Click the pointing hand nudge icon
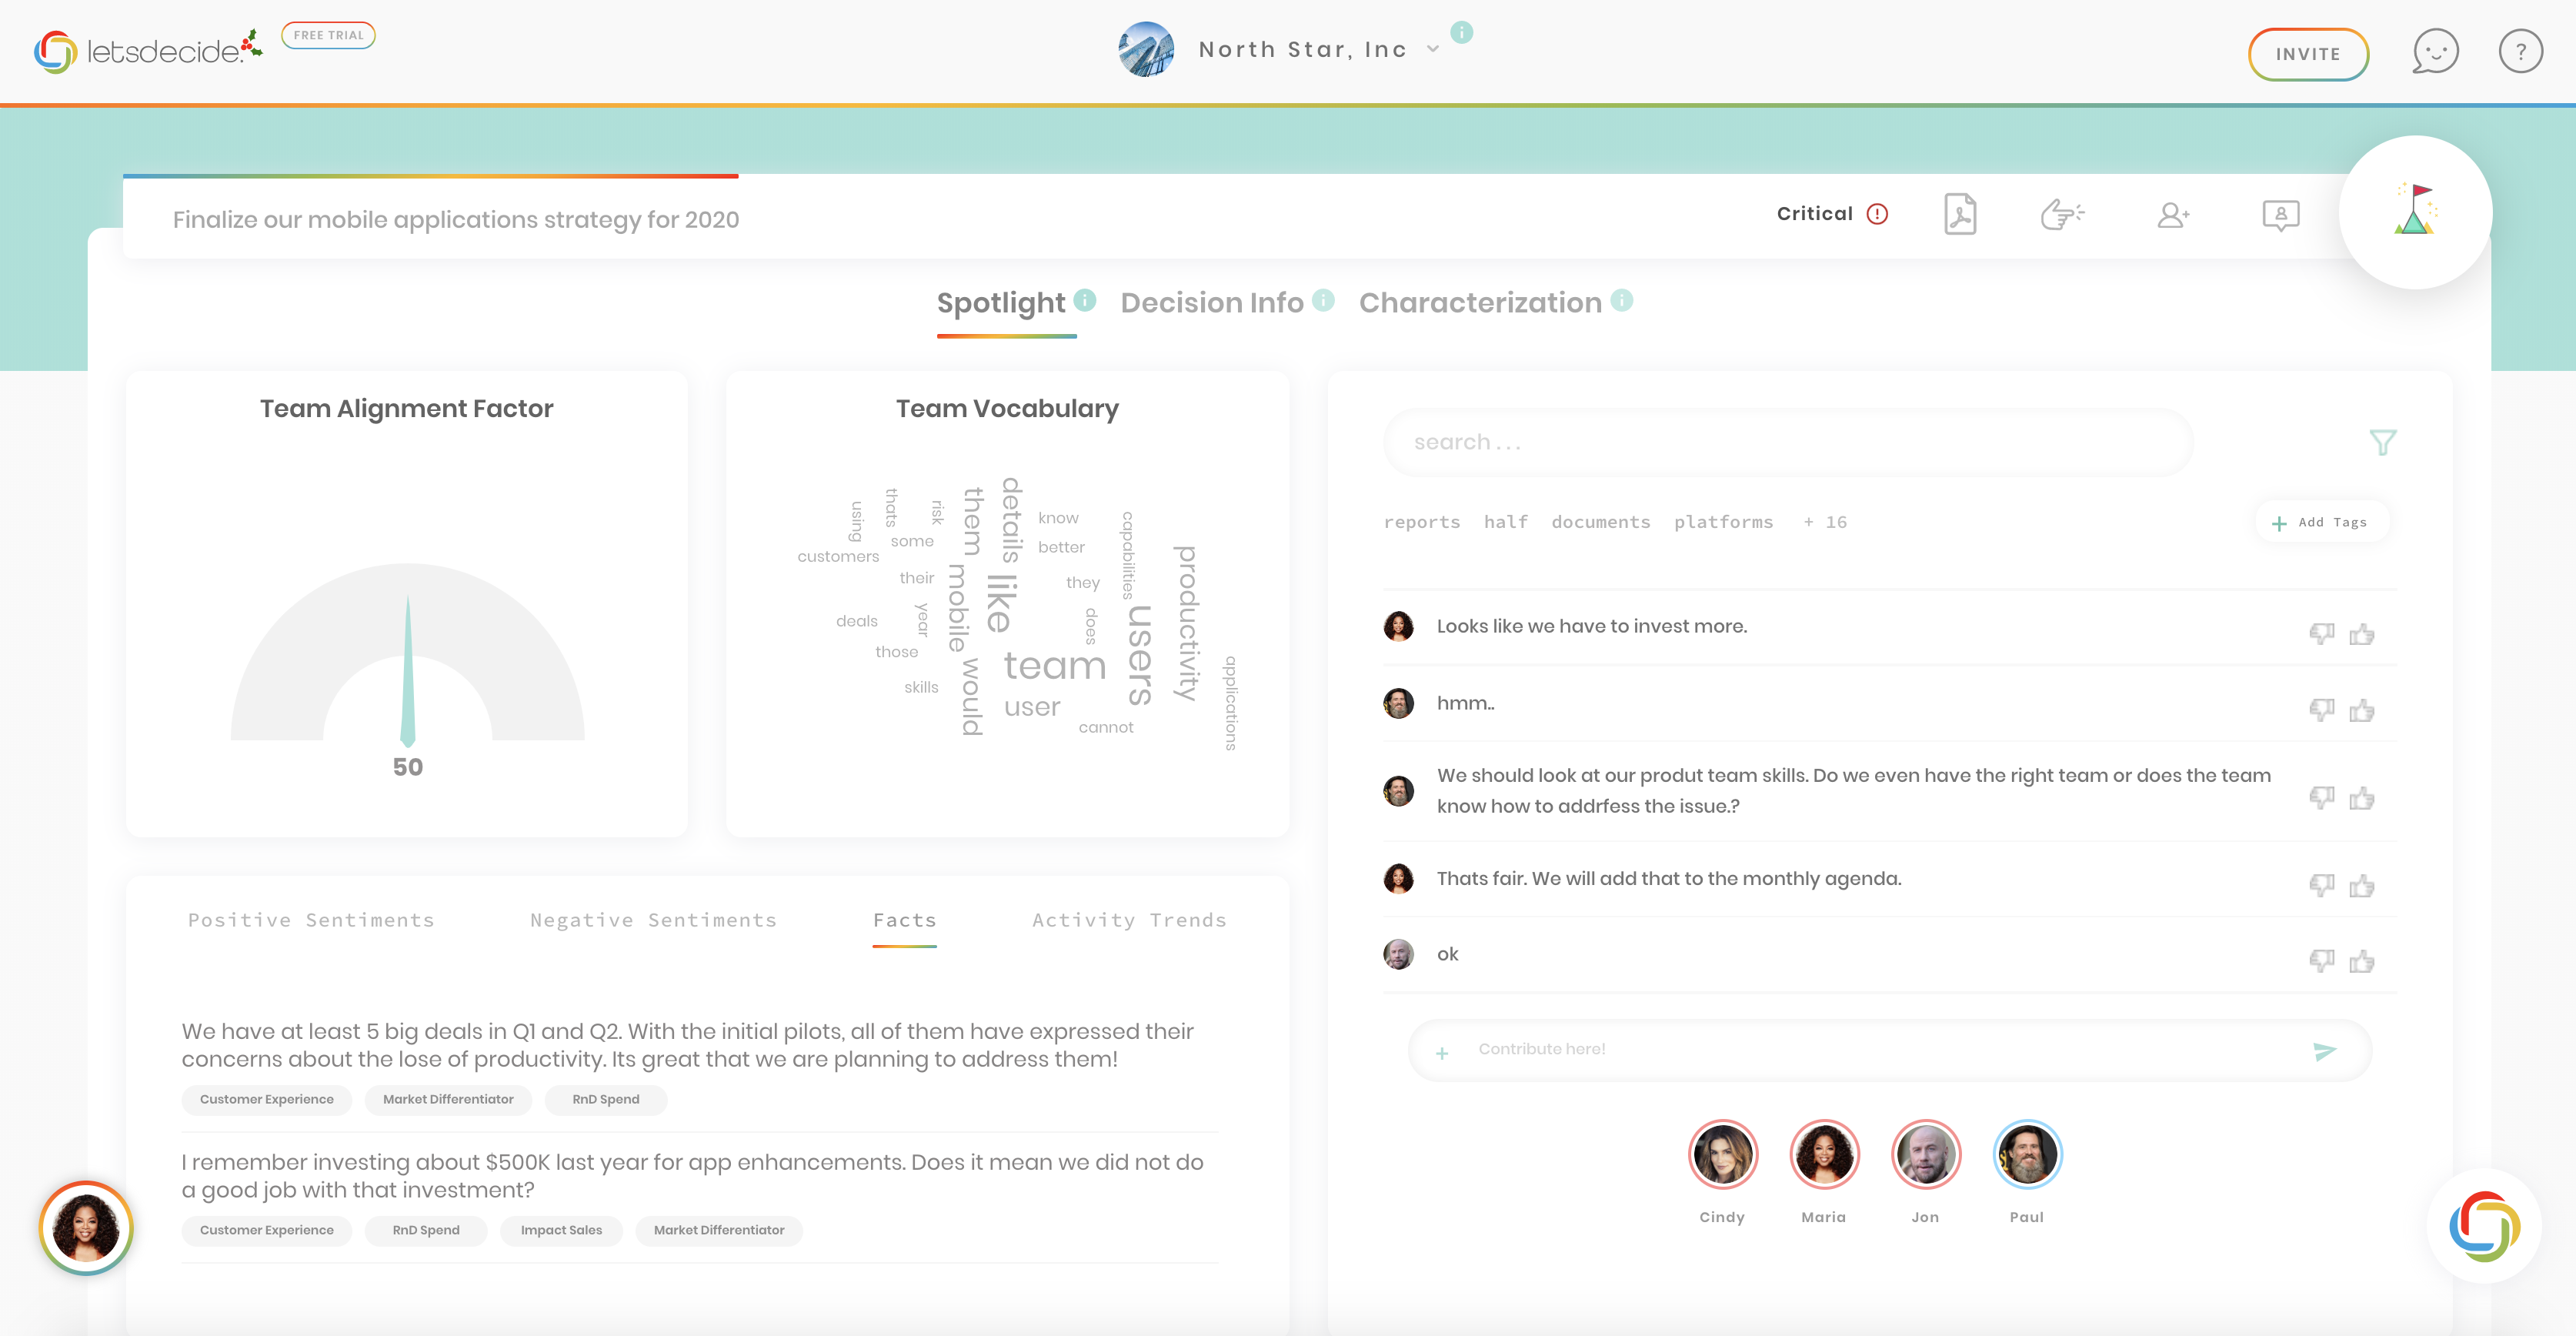This screenshot has width=2576, height=1336. (x=2061, y=214)
